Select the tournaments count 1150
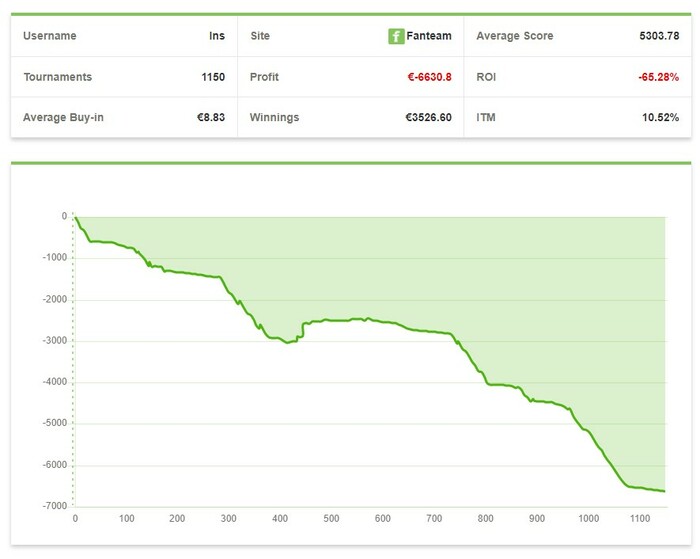Viewport: 700px width, 559px height. [213, 77]
